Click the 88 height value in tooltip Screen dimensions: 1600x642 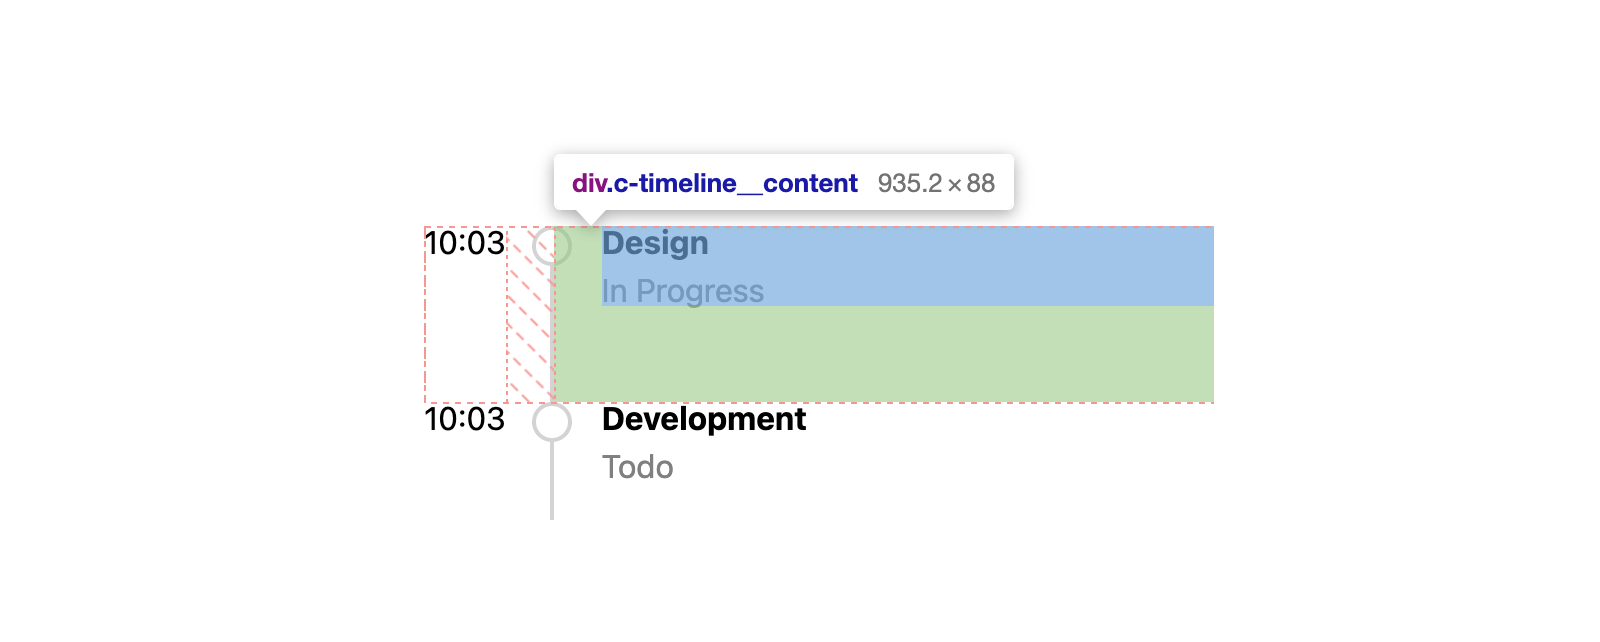point(981,183)
